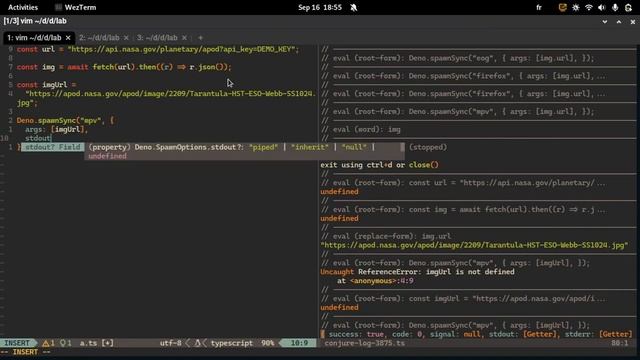Click the "inherit" value in the hover documentation
The height and width of the screenshot is (360, 640).
tap(310, 147)
